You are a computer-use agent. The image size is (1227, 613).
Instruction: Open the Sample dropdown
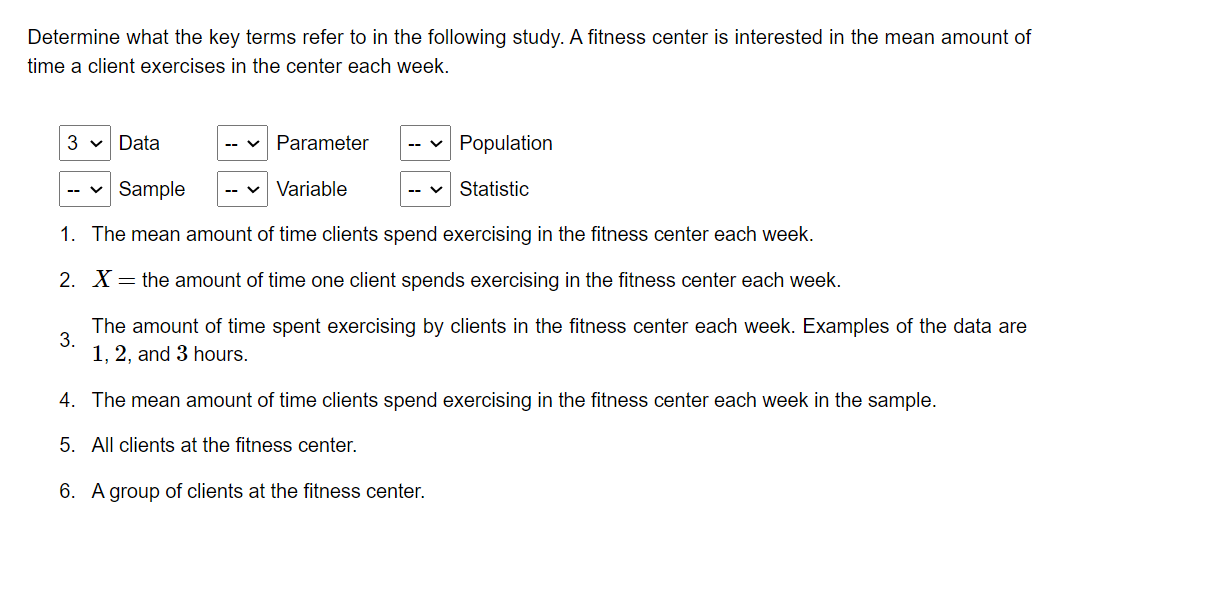(x=84, y=189)
